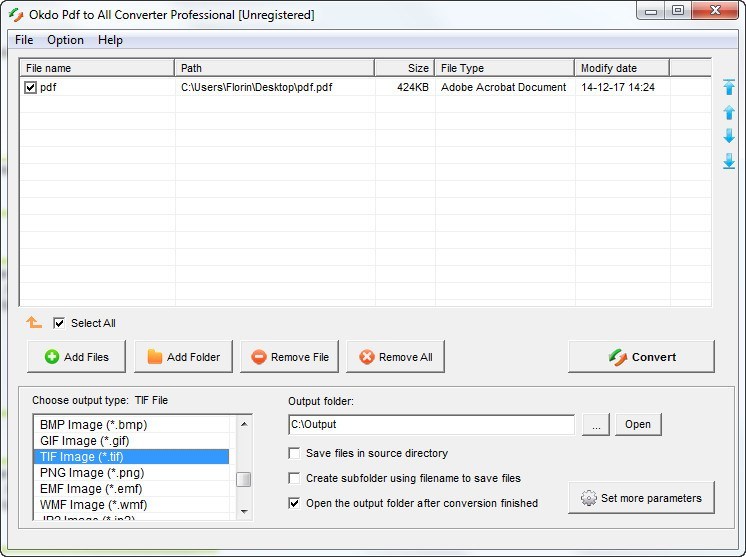Click the Remove All button

point(395,357)
